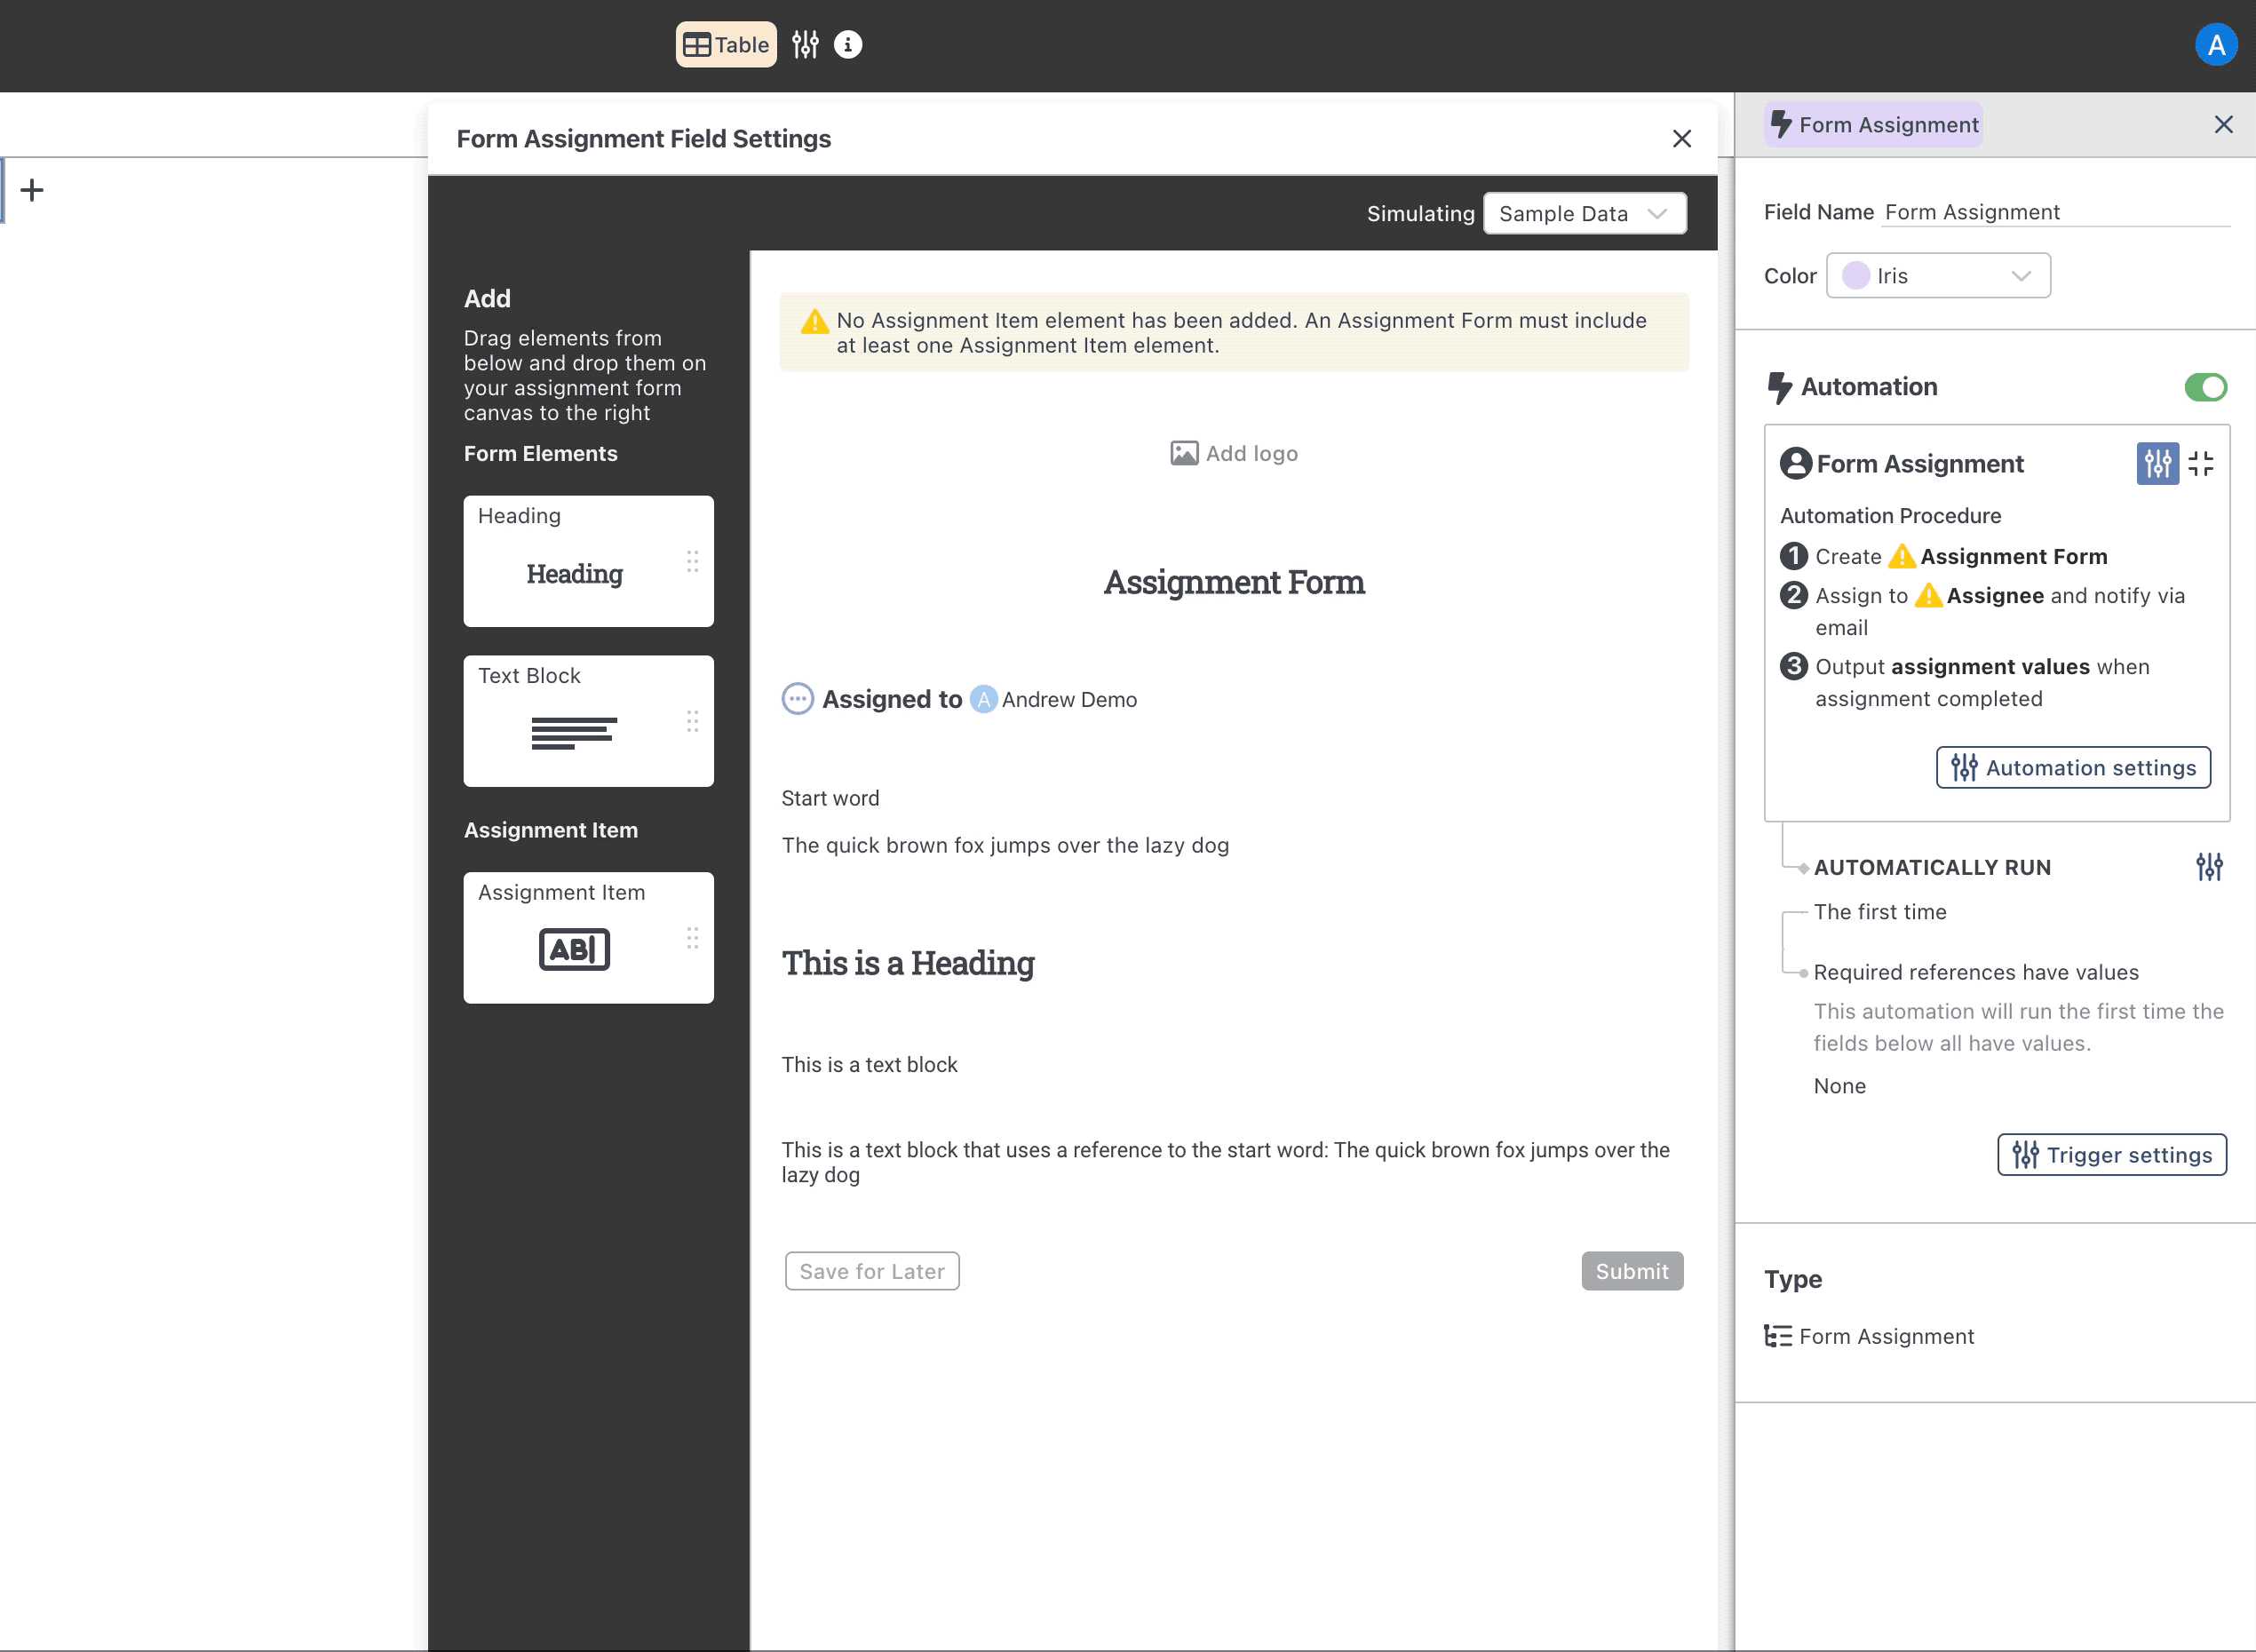The width and height of the screenshot is (2256, 1652).
Task: Click the sliders settings icon in top bar
Action: point(805,45)
